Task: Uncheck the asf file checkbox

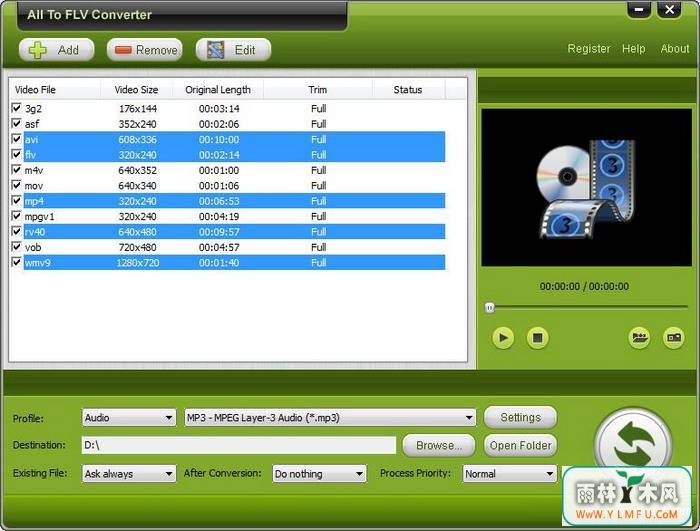Action: (17, 123)
